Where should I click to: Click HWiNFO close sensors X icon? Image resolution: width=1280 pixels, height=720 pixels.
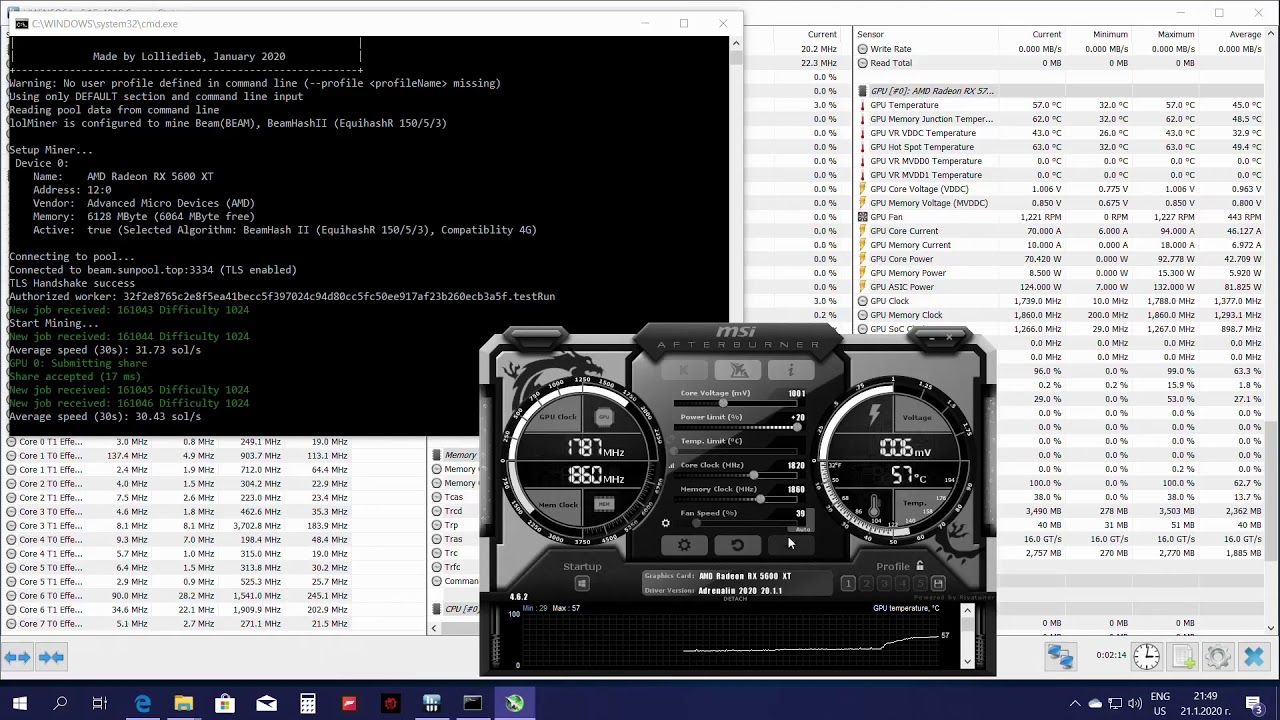tap(1253, 657)
